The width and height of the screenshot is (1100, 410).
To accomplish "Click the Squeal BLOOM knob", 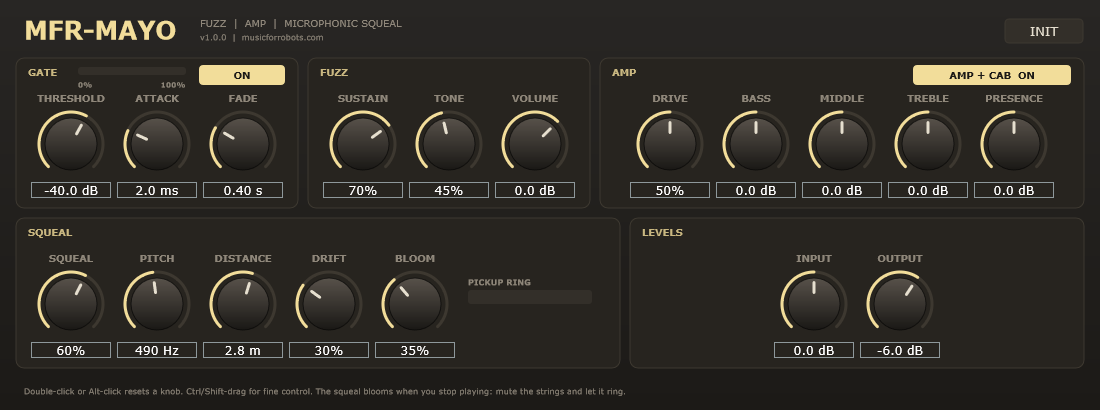I will point(415,303).
